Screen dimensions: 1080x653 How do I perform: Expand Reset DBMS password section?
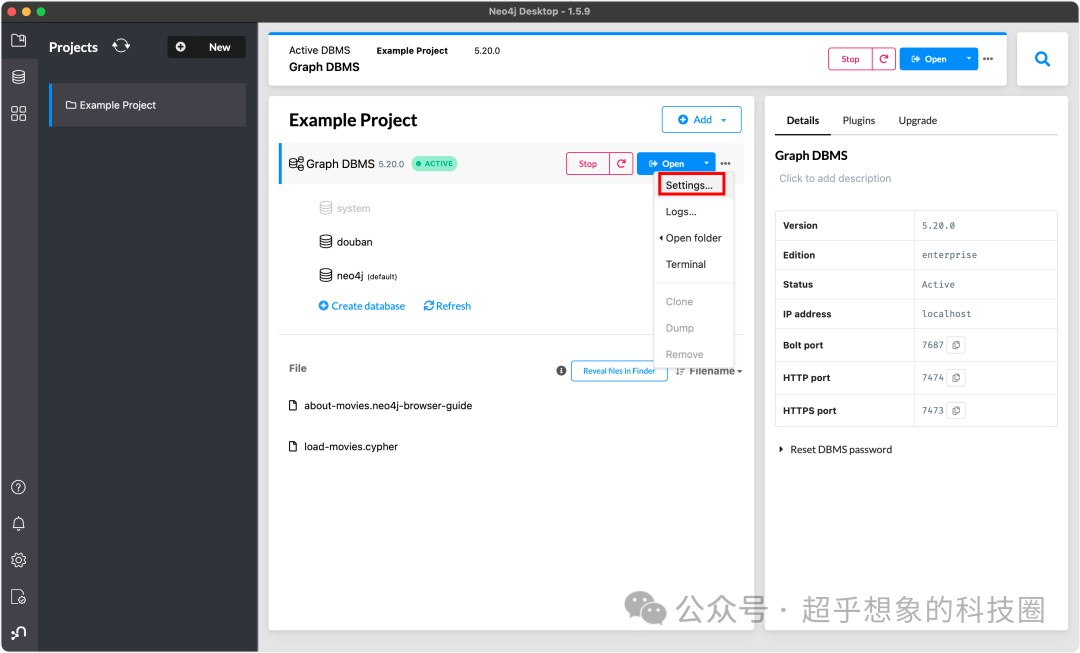835,450
